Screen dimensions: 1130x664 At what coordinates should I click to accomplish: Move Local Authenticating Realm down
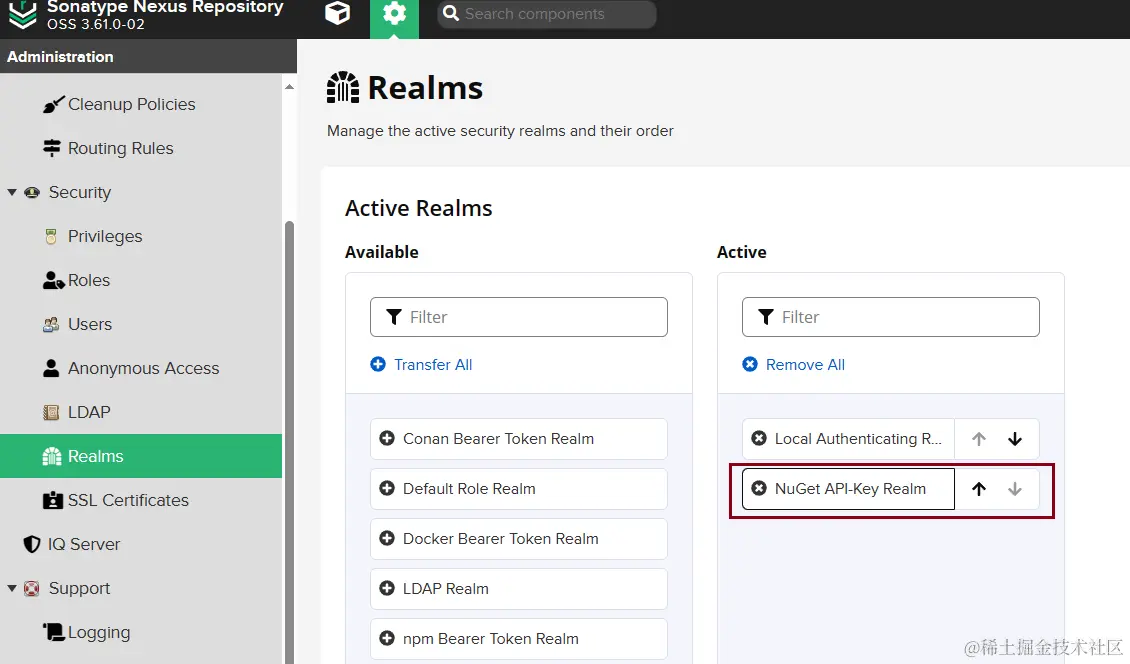click(1015, 439)
